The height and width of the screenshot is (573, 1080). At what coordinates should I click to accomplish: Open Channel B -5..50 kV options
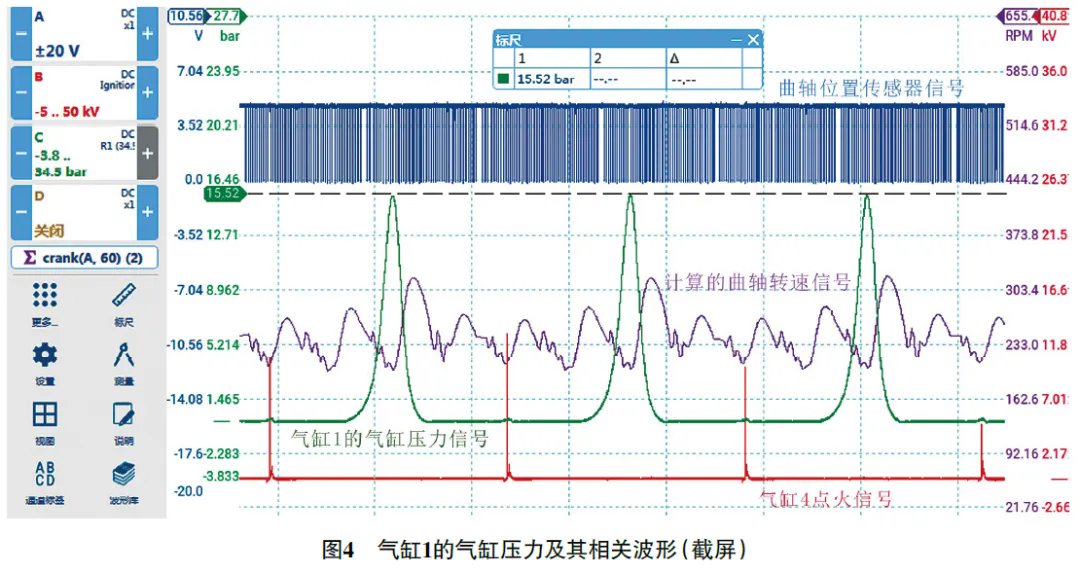[x=85, y=93]
